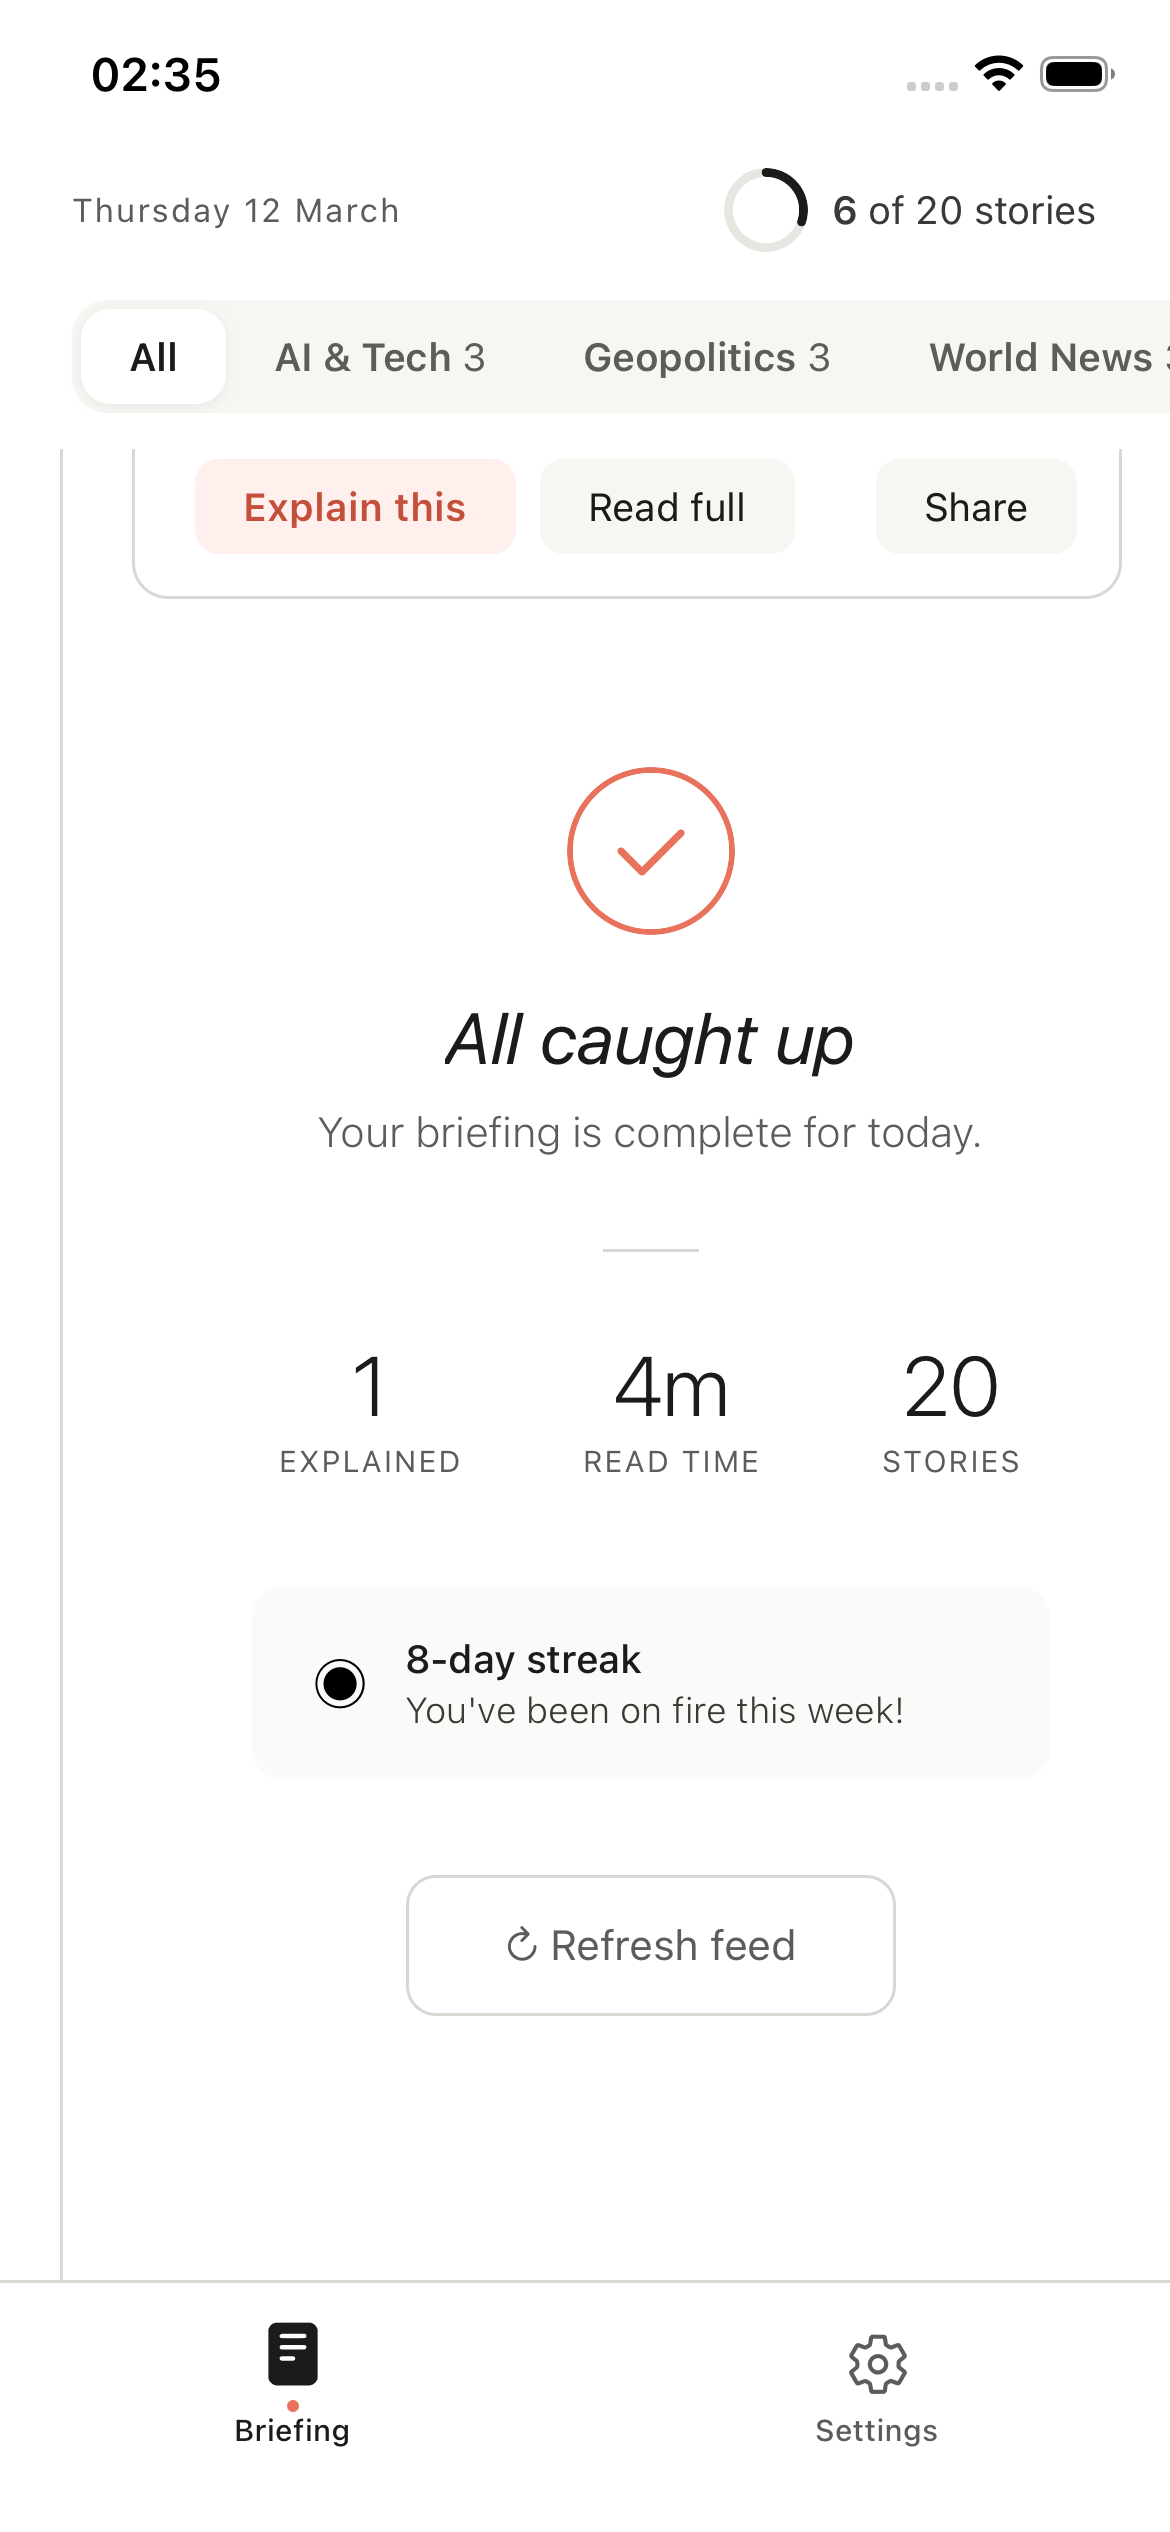Tap the 6 of 20 stories label

coord(963,210)
